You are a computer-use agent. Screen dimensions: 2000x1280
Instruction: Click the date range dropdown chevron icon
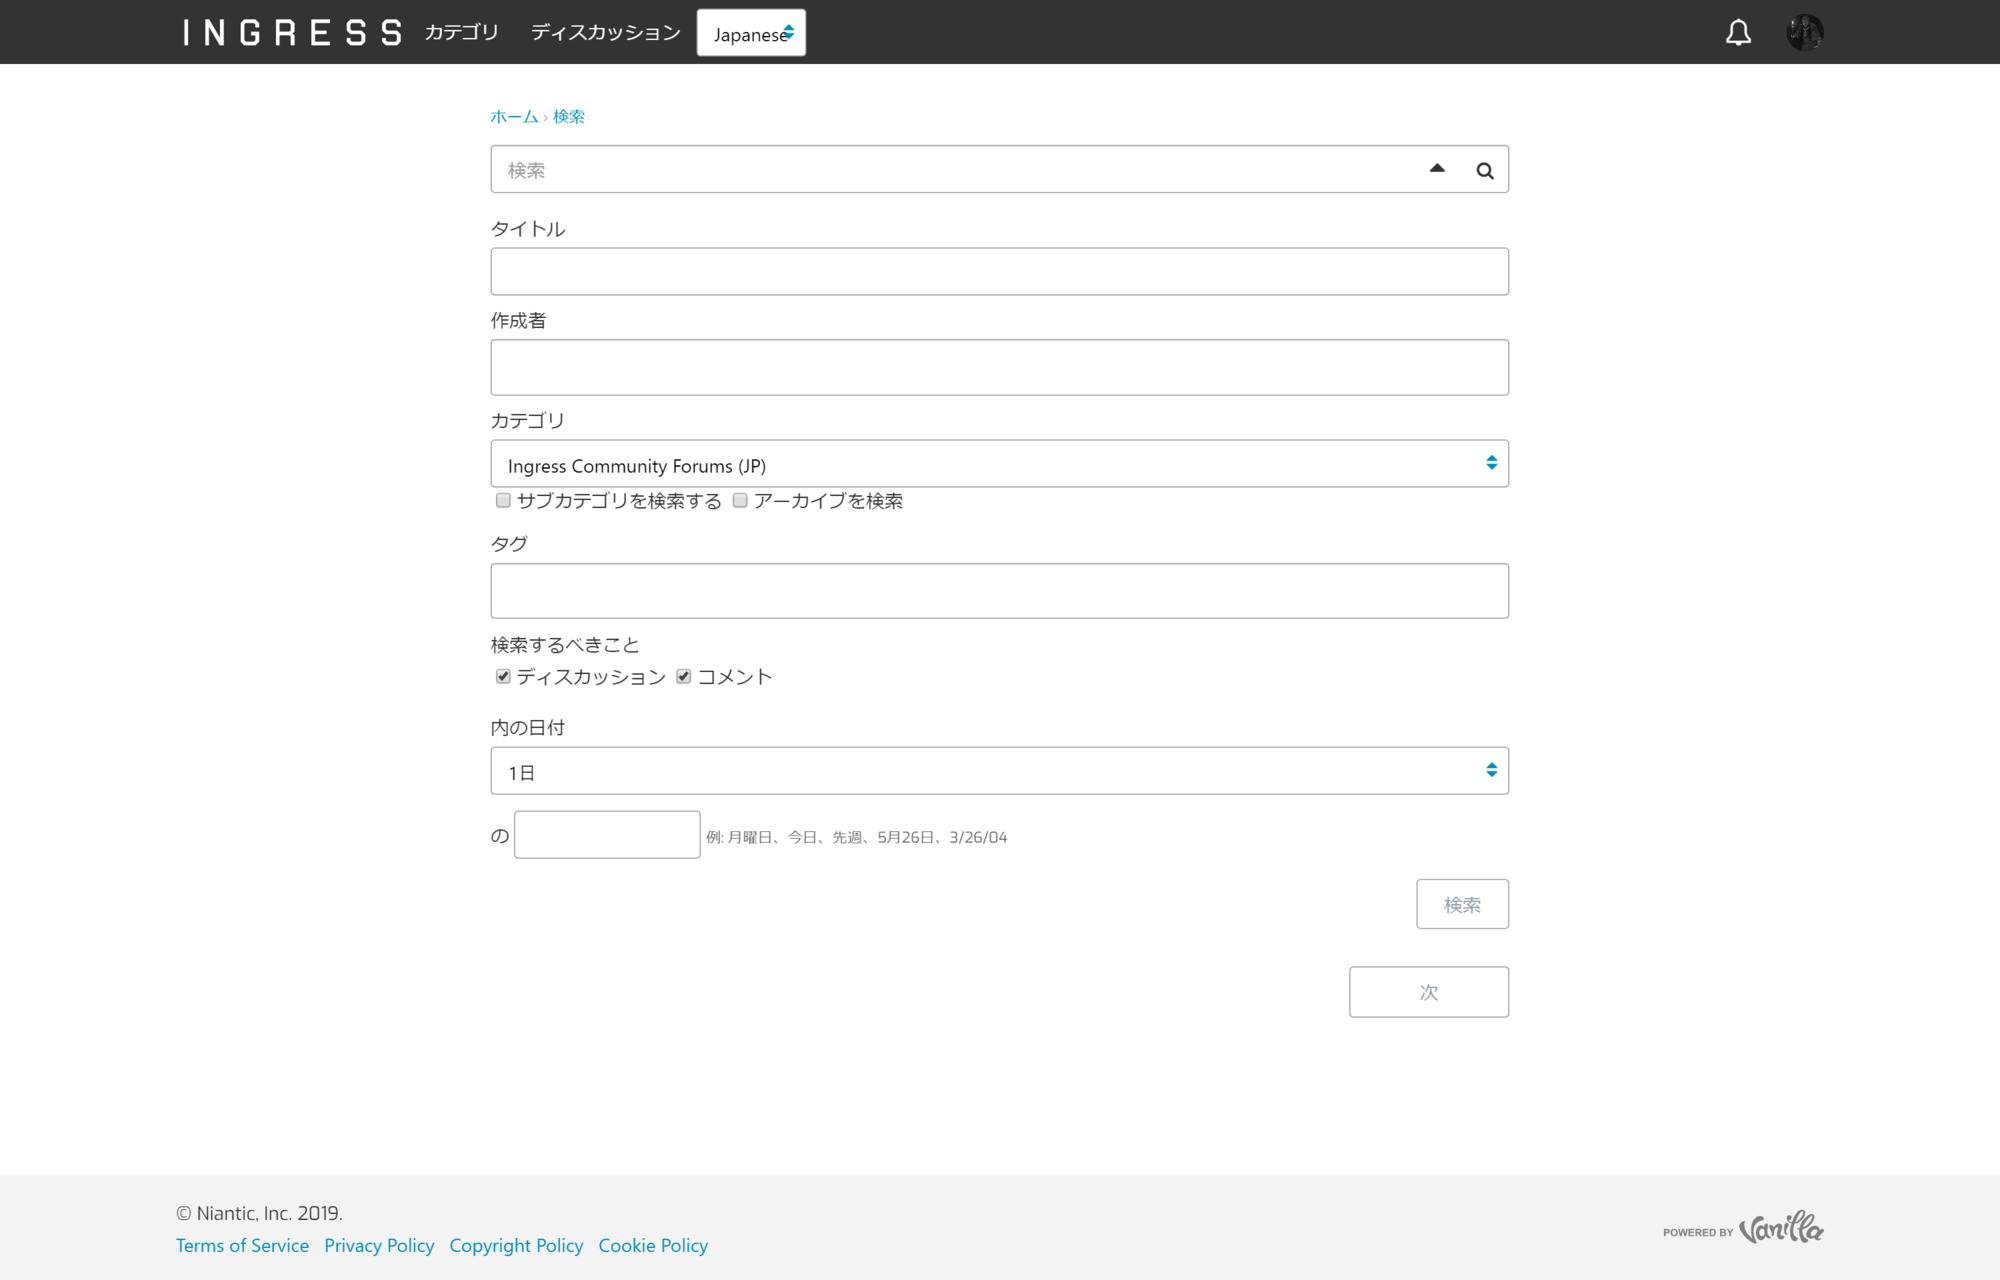coord(1491,770)
